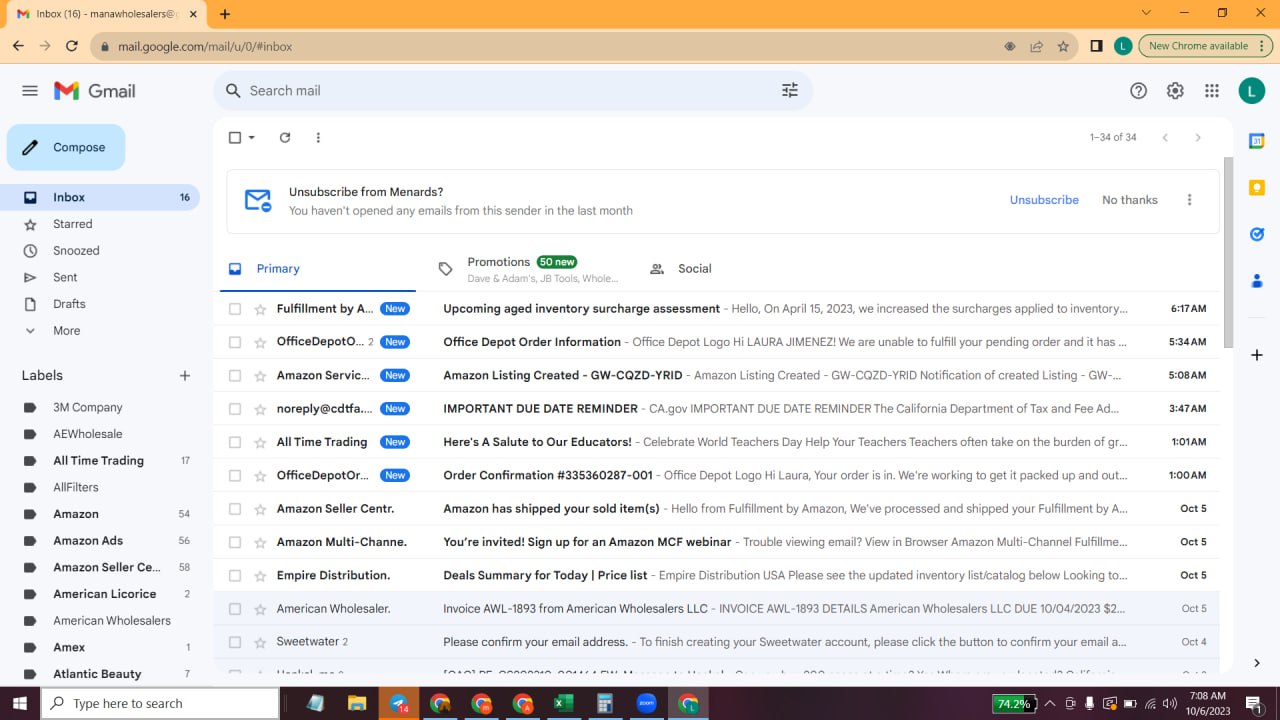Select the Office Depot Order Information checkbox

235,342
